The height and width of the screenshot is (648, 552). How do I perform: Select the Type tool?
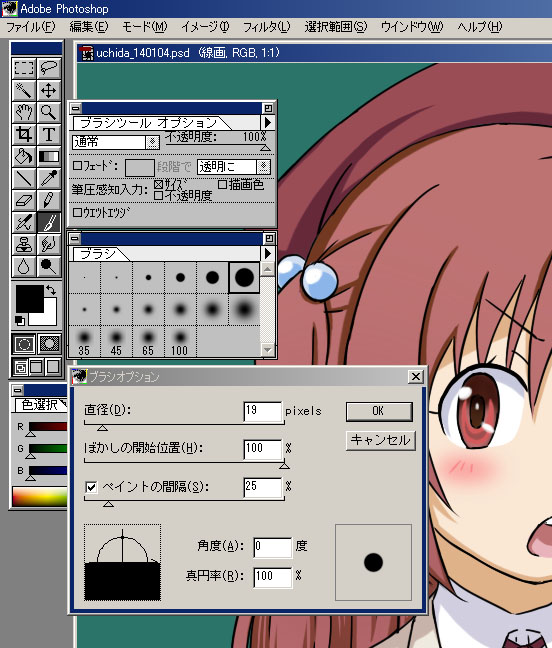tap(49, 134)
